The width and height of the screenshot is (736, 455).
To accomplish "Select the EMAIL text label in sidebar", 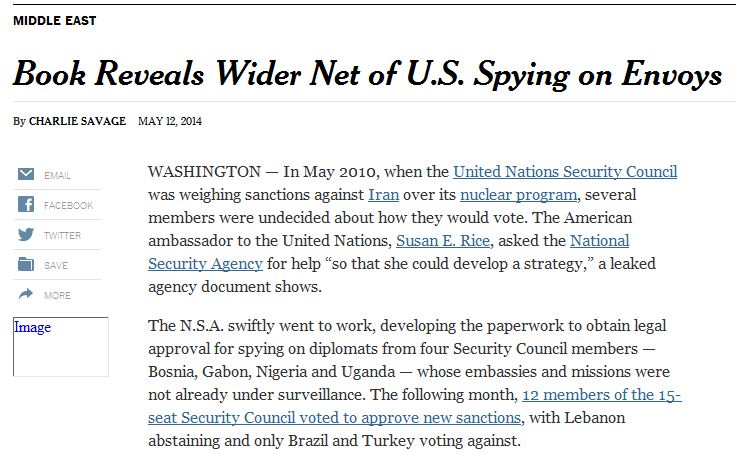I will [x=57, y=176].
